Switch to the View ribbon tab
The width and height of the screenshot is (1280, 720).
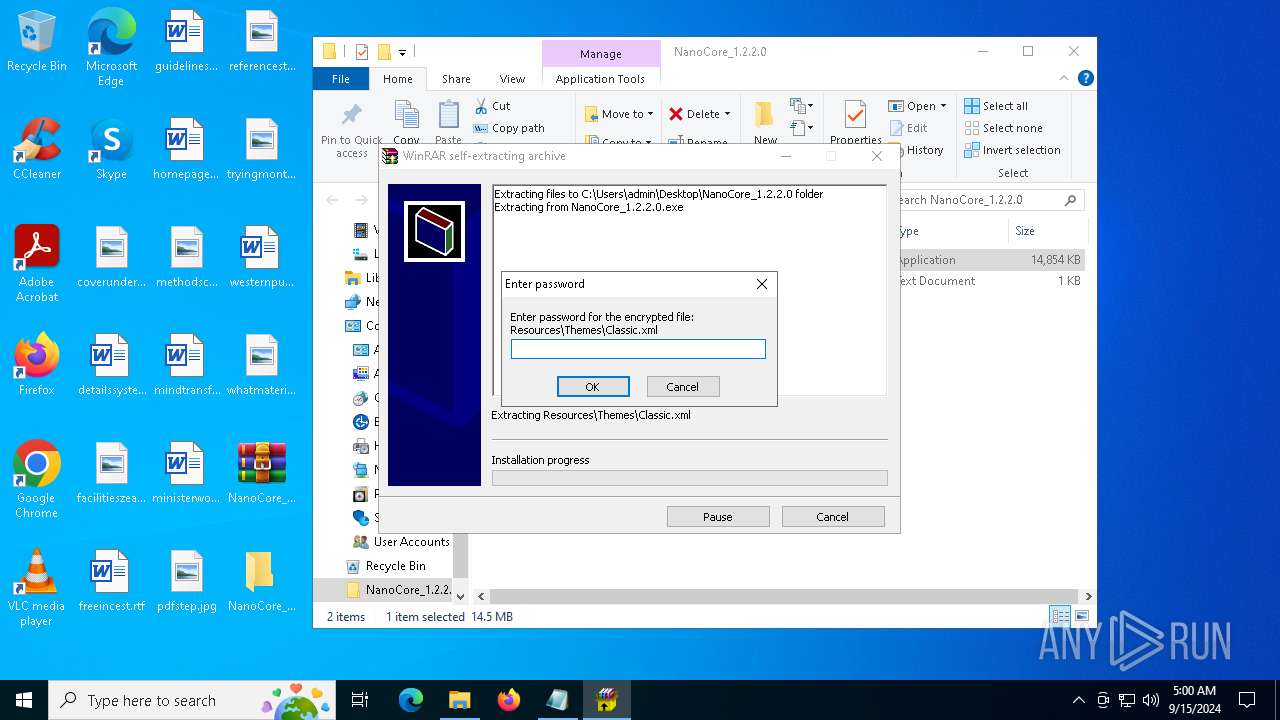coord(512,79)
